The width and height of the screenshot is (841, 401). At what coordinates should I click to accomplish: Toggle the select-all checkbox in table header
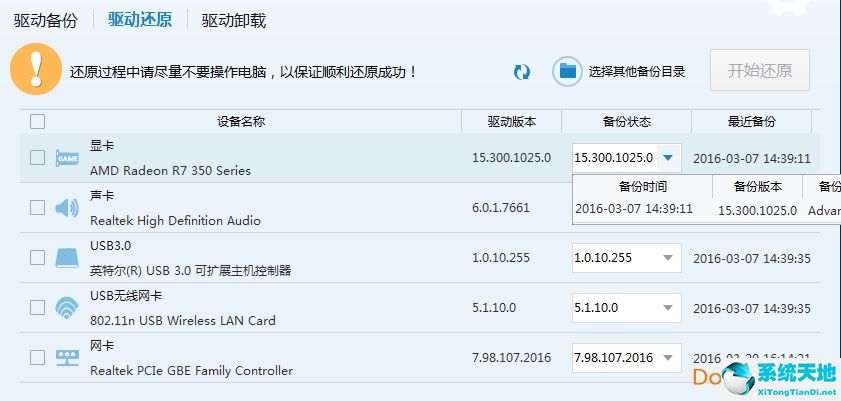tap(38, 122)
